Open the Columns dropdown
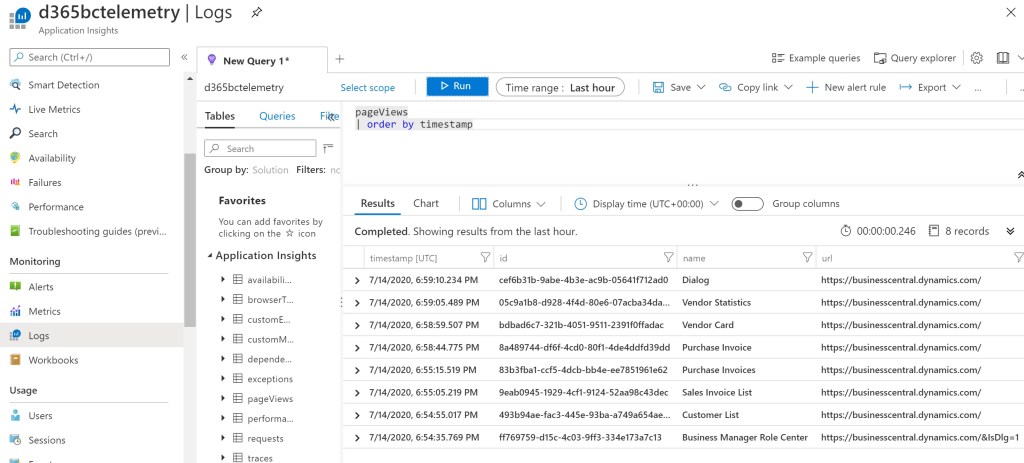1024x463 pixels. pos(509,204)
